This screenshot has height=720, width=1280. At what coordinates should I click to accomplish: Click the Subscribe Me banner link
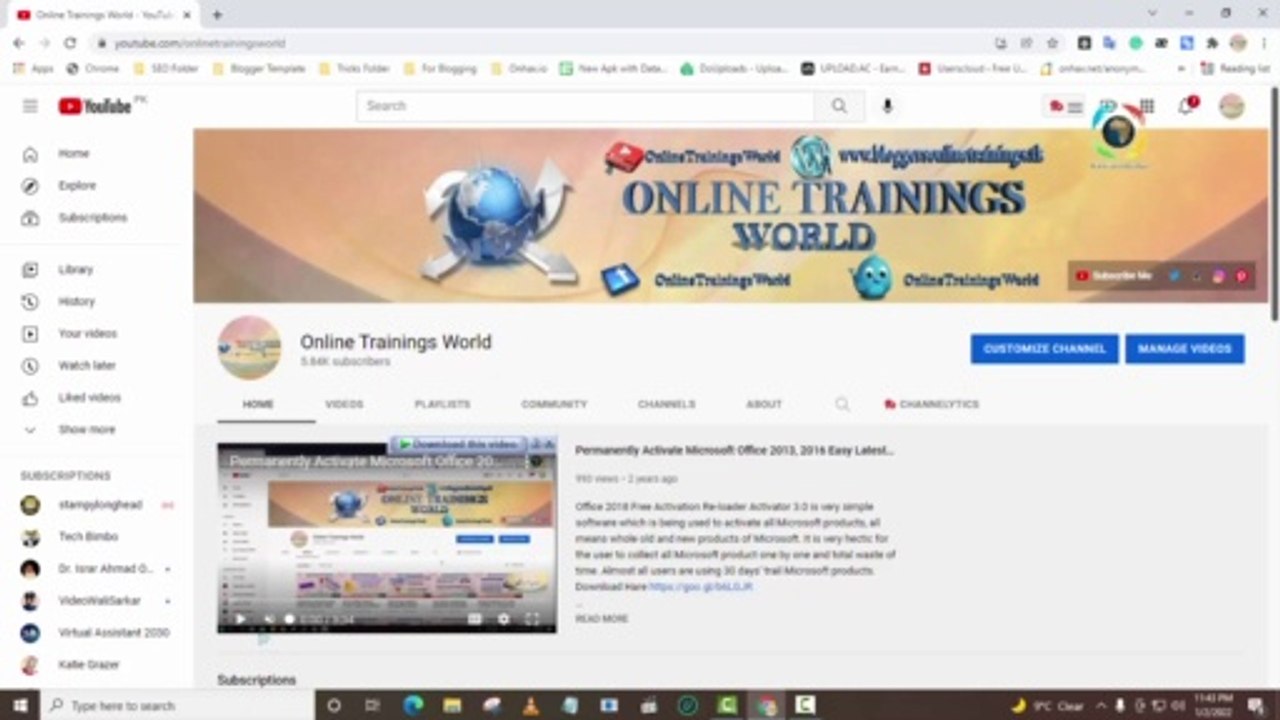point(1114,276)
